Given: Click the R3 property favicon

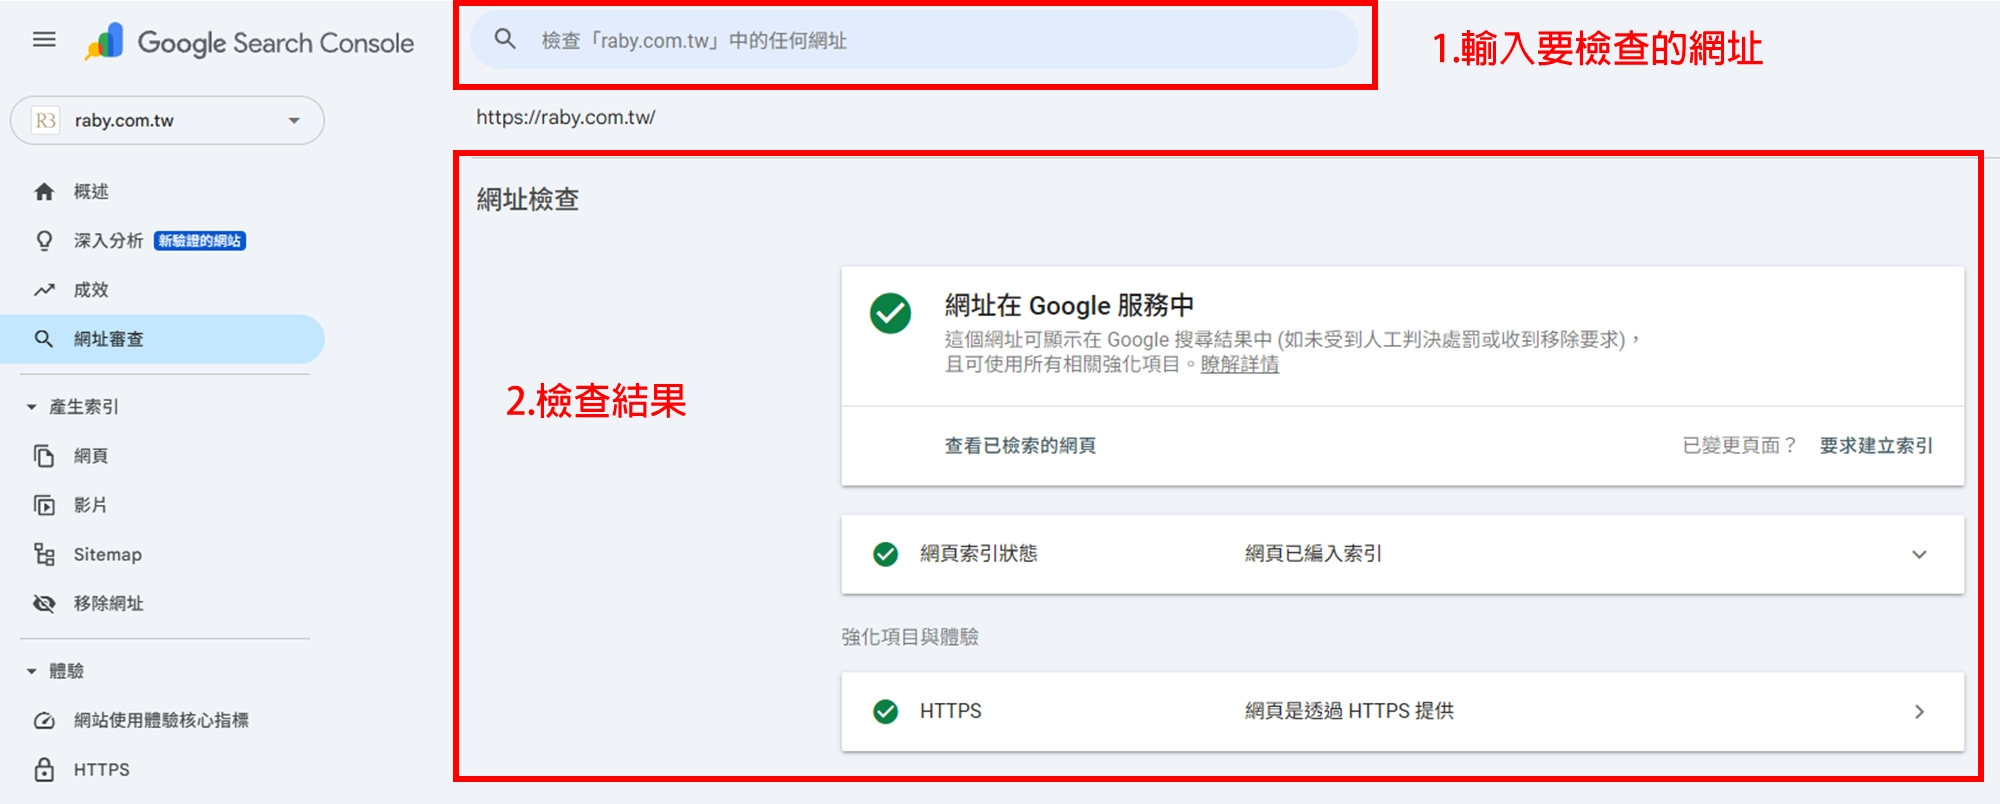Looking at the screenshot, I should tap(45, 120).
